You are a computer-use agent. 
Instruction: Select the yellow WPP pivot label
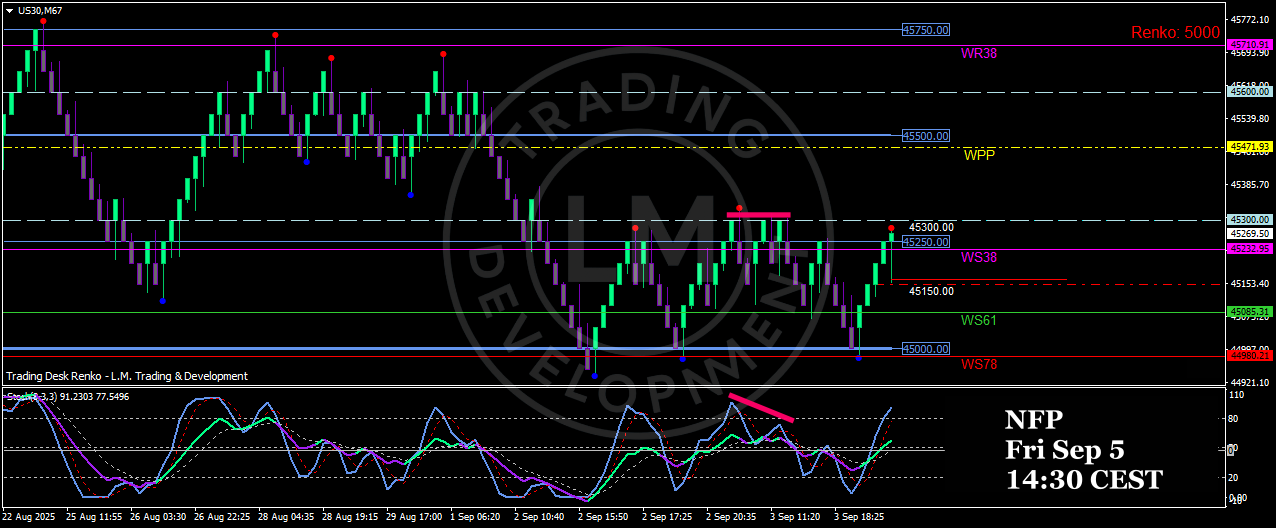point(979,156)
